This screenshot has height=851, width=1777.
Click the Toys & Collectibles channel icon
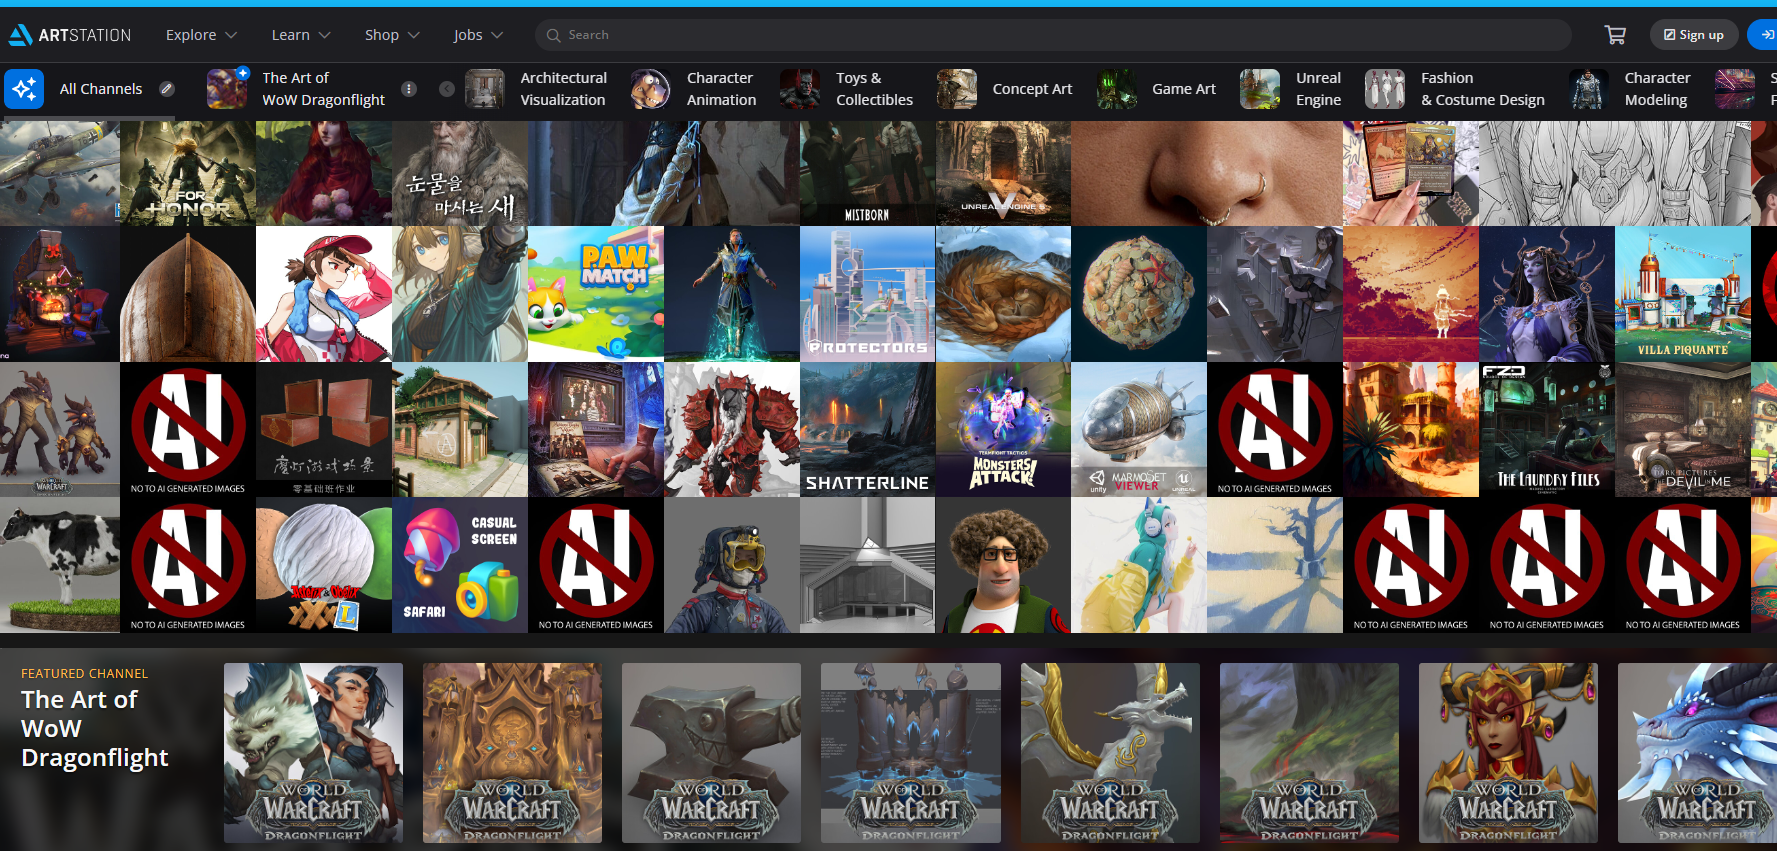coord(800,89)
